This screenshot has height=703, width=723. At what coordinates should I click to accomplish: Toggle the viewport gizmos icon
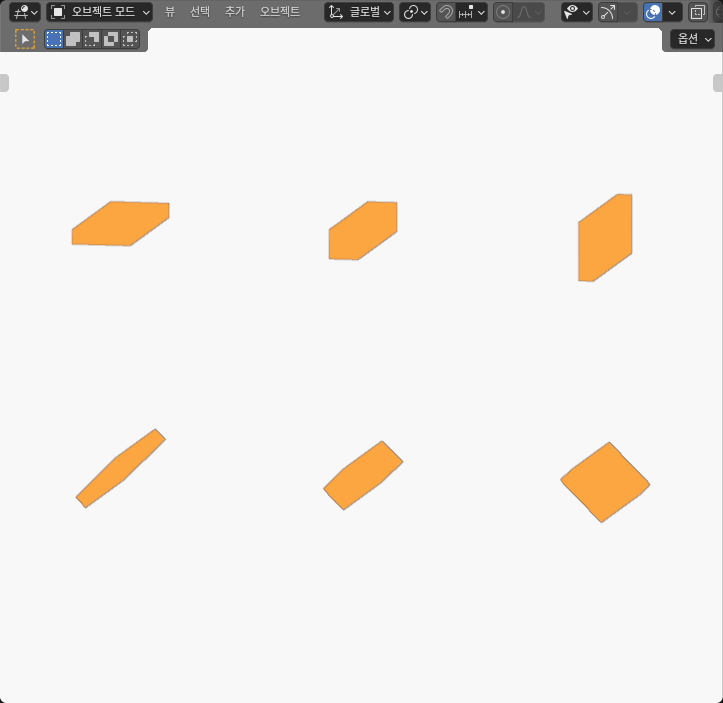point(608,12)
